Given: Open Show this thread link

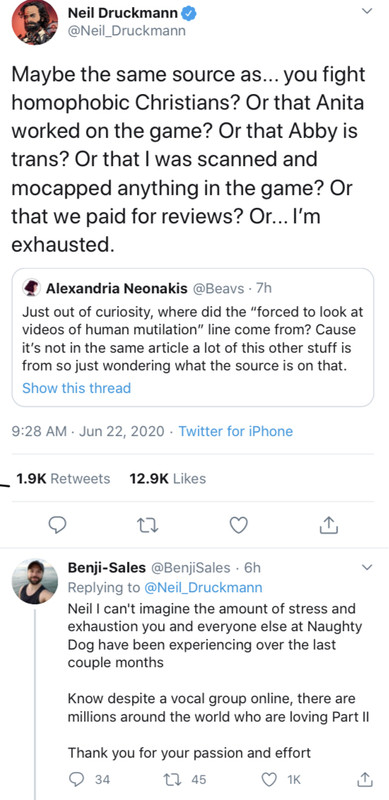Looking at the screenshot, I should [77, 388].
